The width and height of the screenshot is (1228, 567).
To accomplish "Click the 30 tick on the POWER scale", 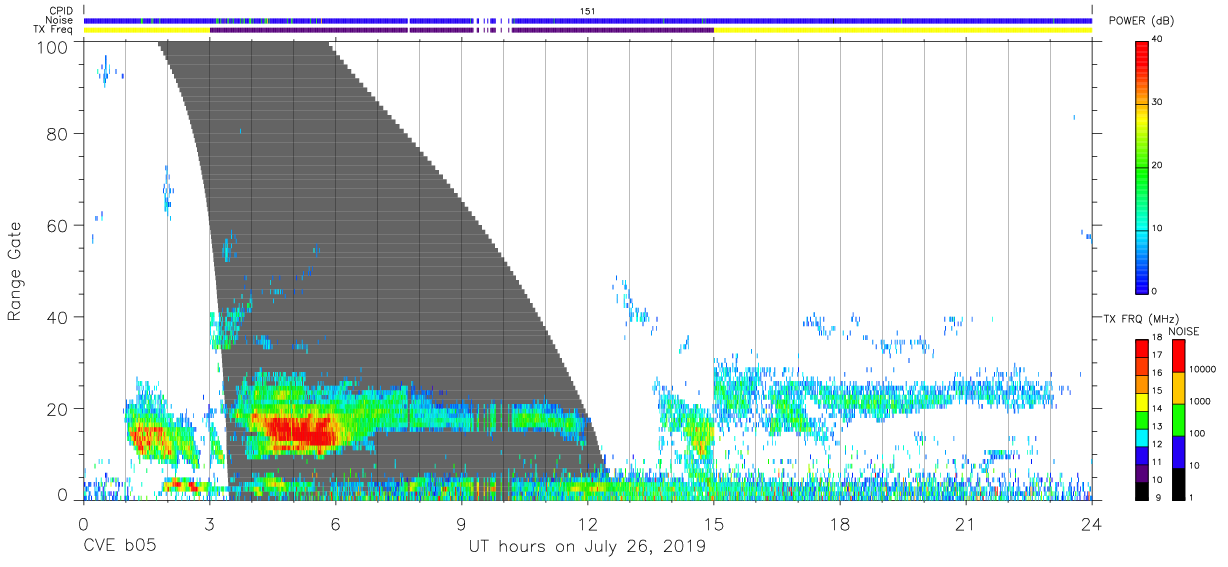I will tap(1158, 102).
